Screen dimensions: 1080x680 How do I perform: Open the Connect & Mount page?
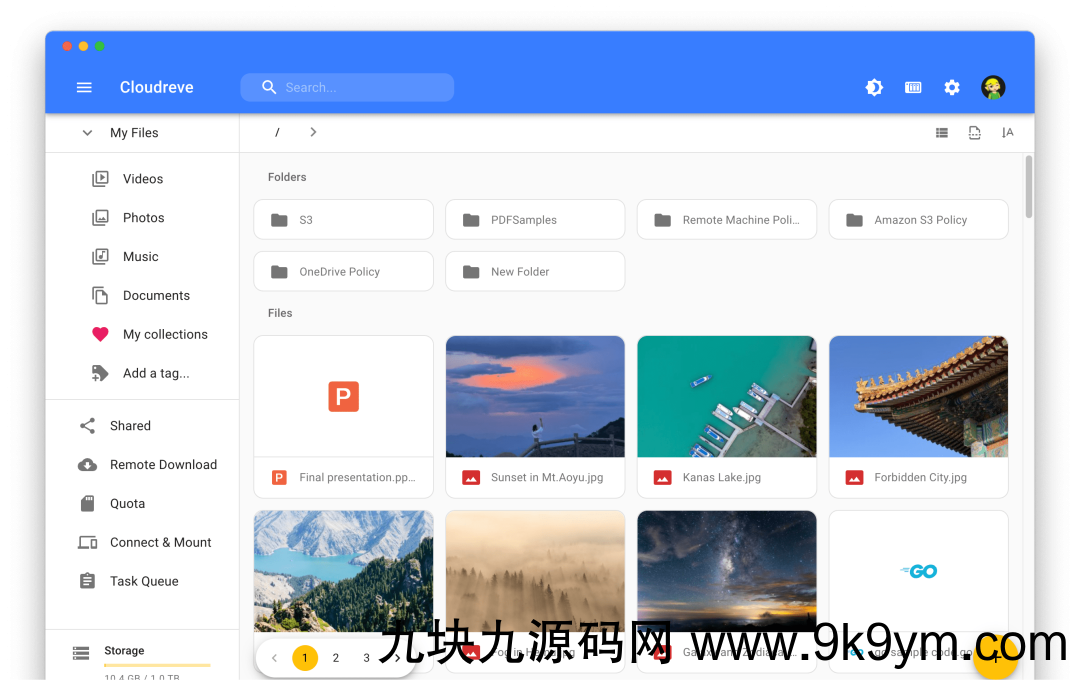point(160,543)
